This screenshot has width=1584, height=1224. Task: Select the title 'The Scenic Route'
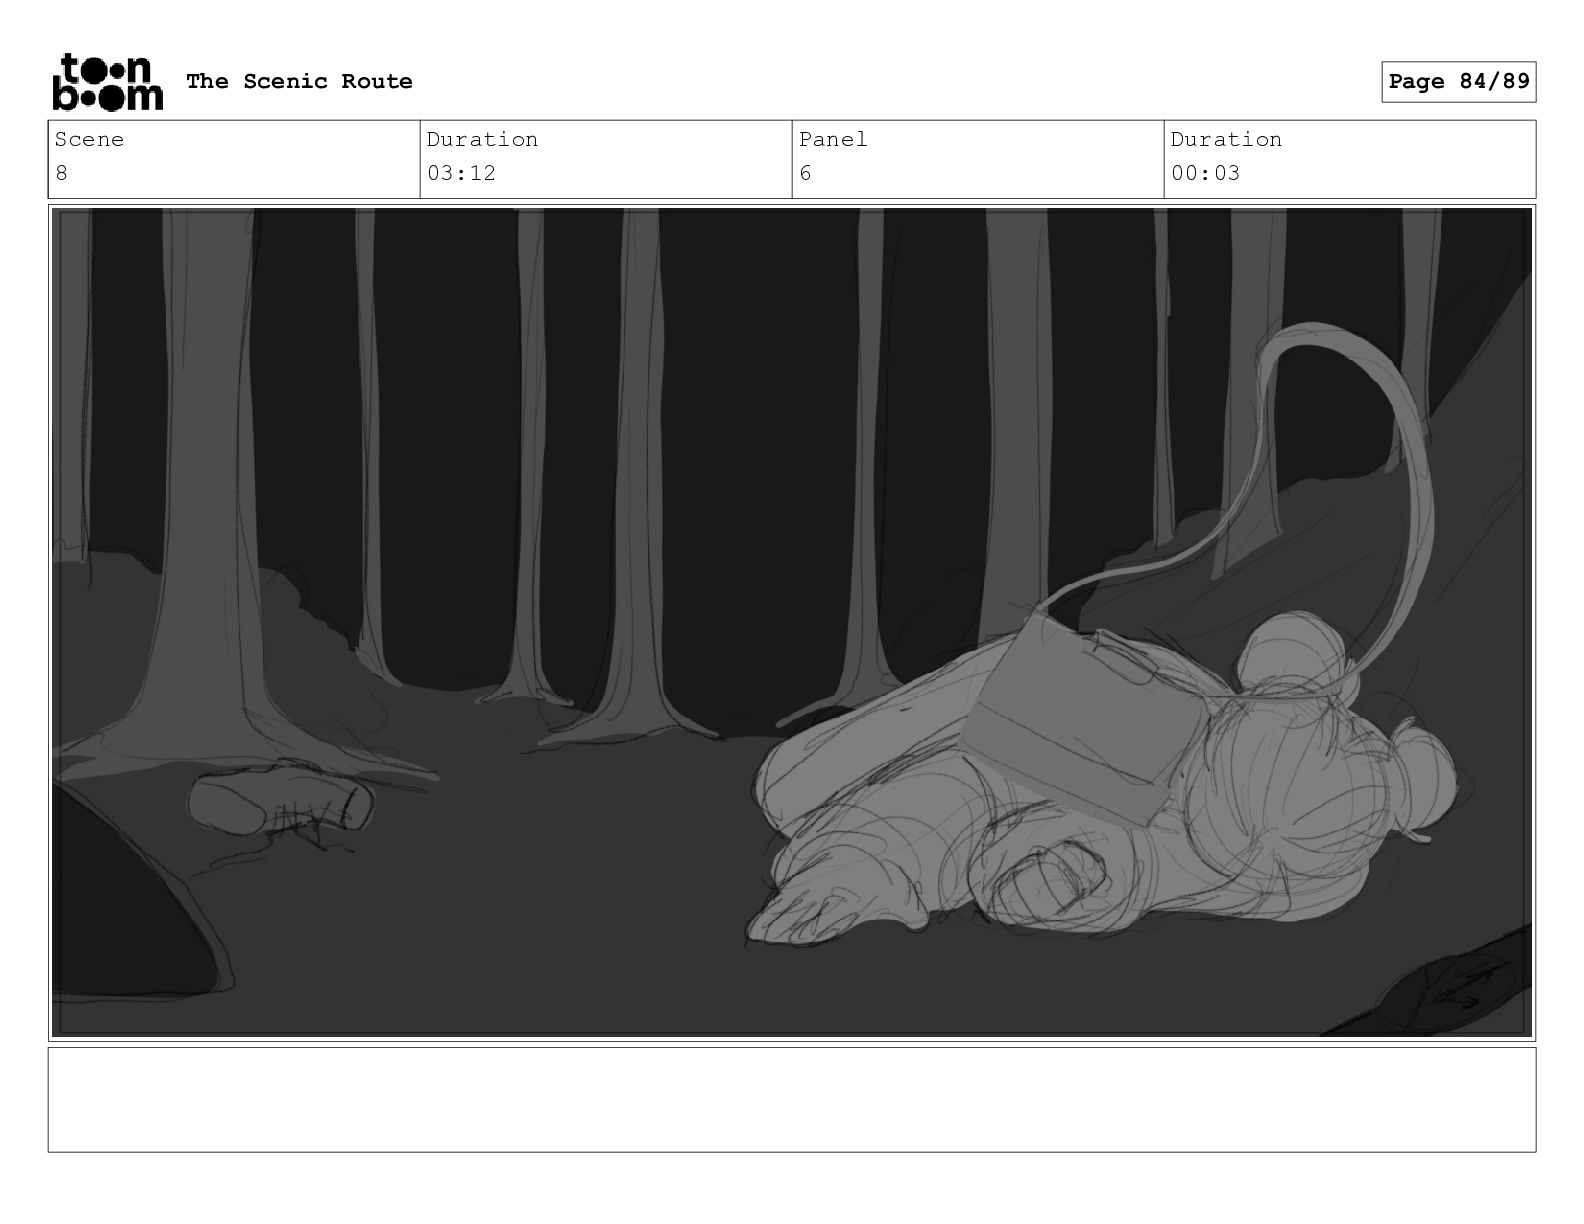pyautogui.click(x=299, y=81)
